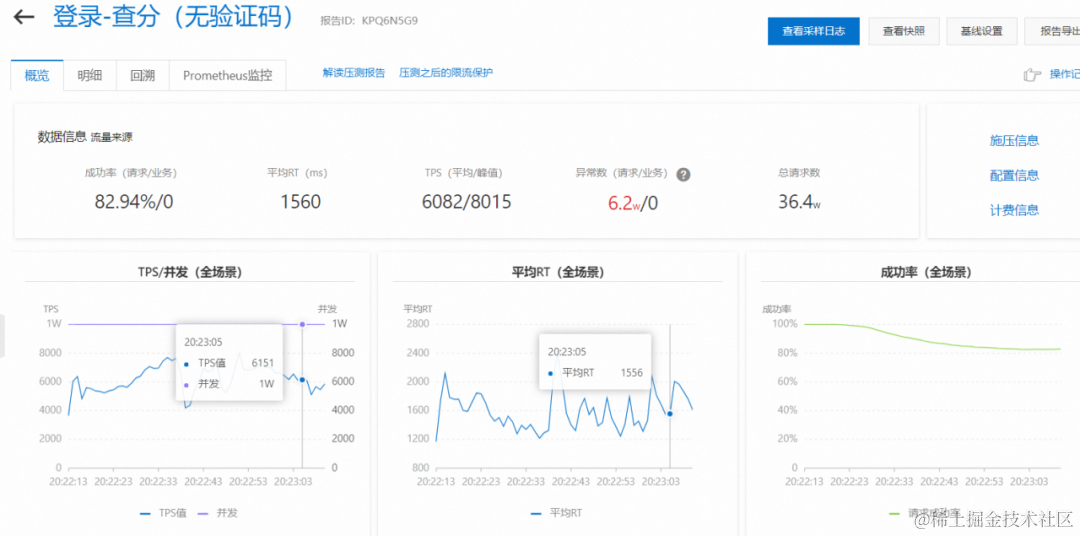Click the average RT value 1560
The width and height of the screenshot is (1080, 536).
[301, 202]
